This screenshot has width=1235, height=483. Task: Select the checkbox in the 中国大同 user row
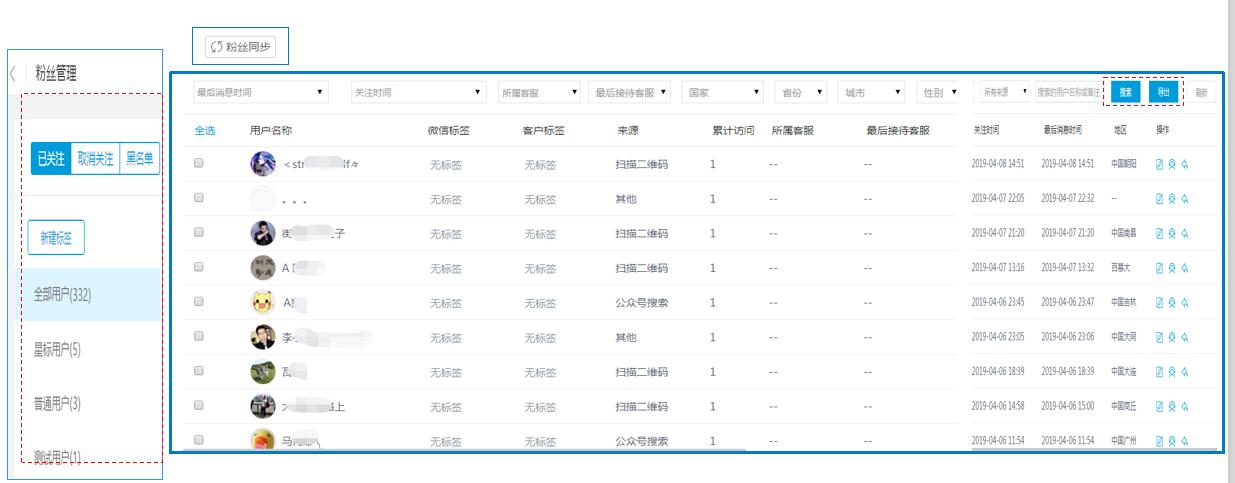click(199, 337)
